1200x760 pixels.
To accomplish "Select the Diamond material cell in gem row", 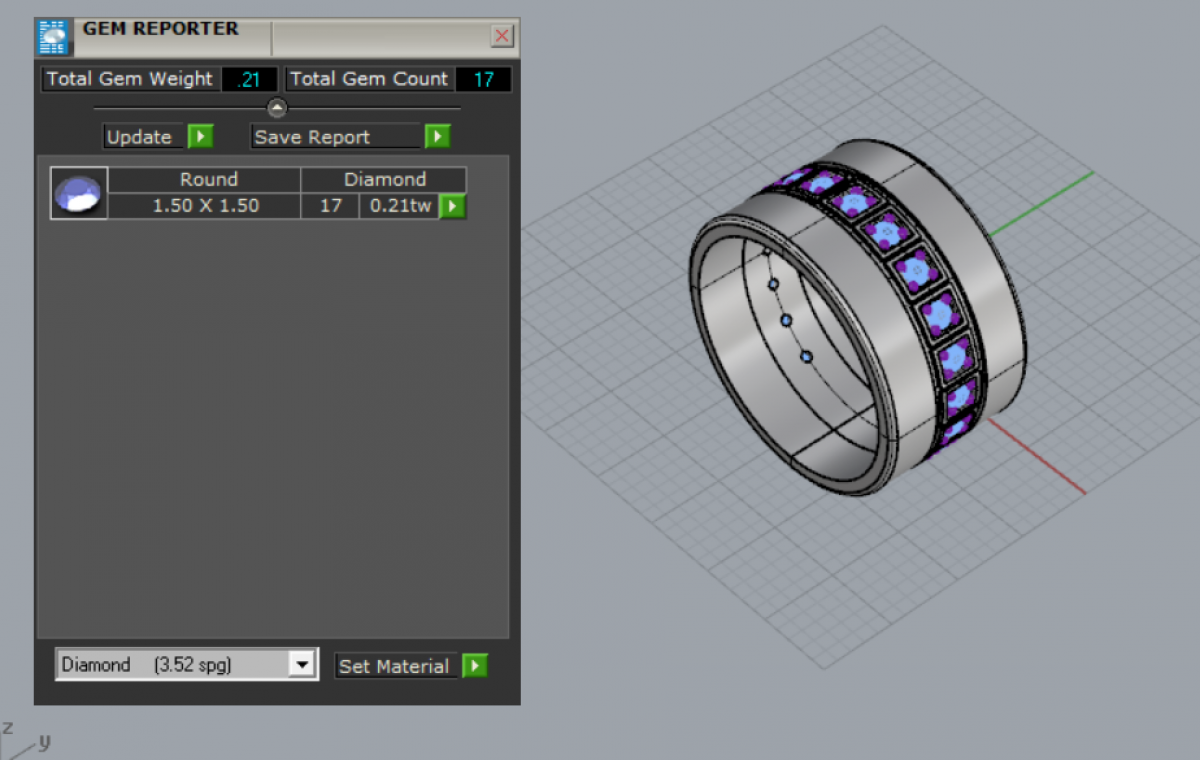I will pyautogui.click(x=385, y=180).
